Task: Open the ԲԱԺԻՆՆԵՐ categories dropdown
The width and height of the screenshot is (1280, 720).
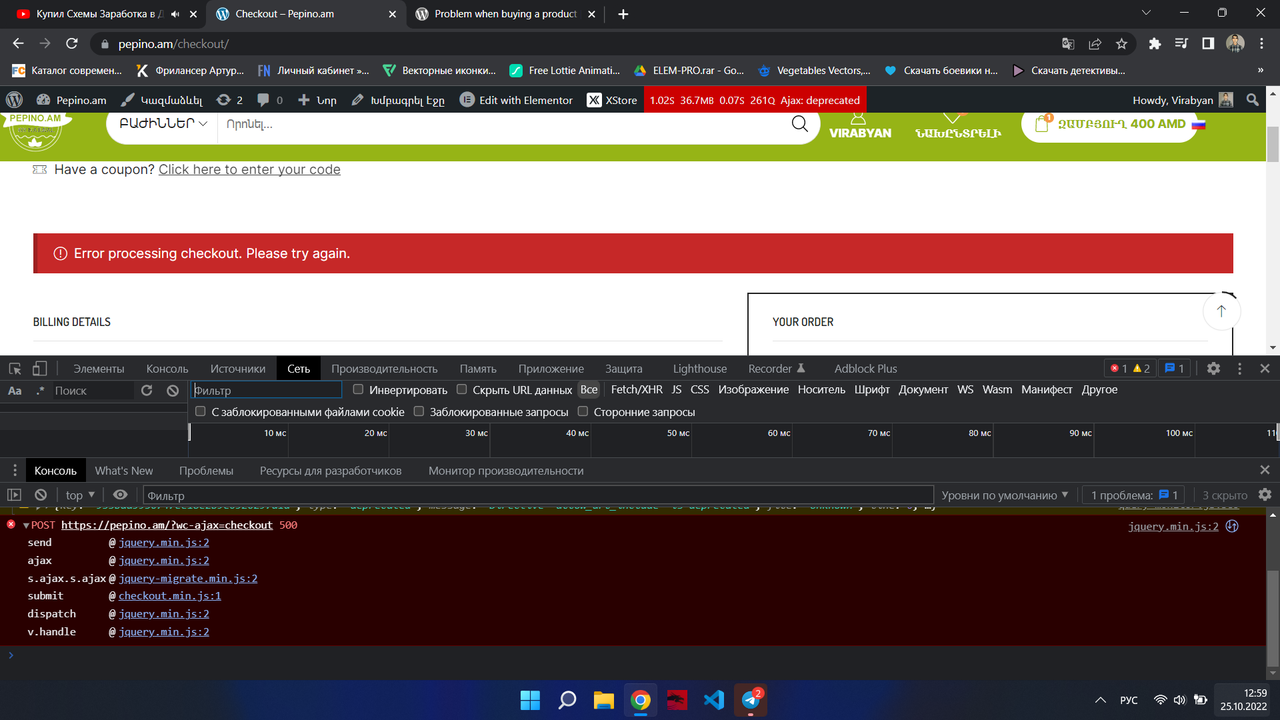Action: (163, 124)
